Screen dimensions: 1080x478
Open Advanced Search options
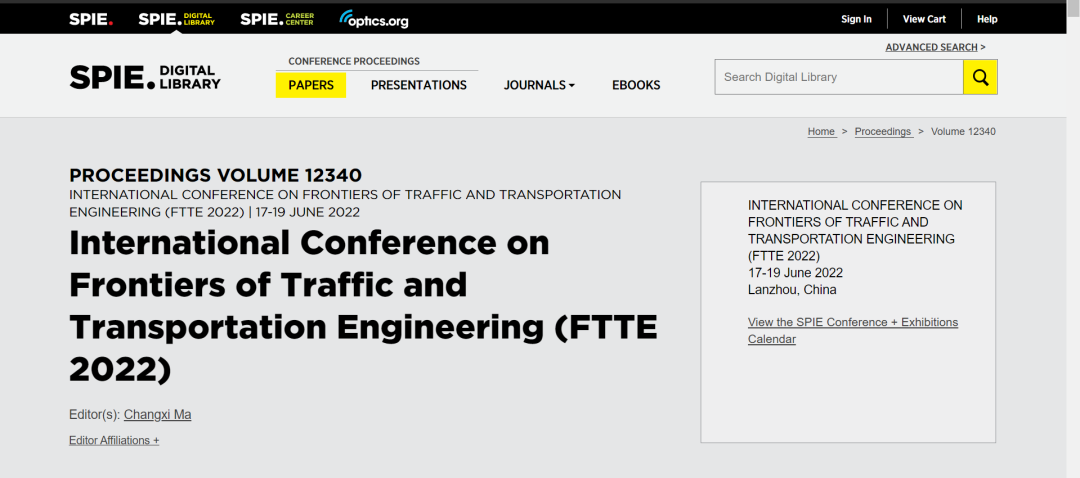point(934,47)
